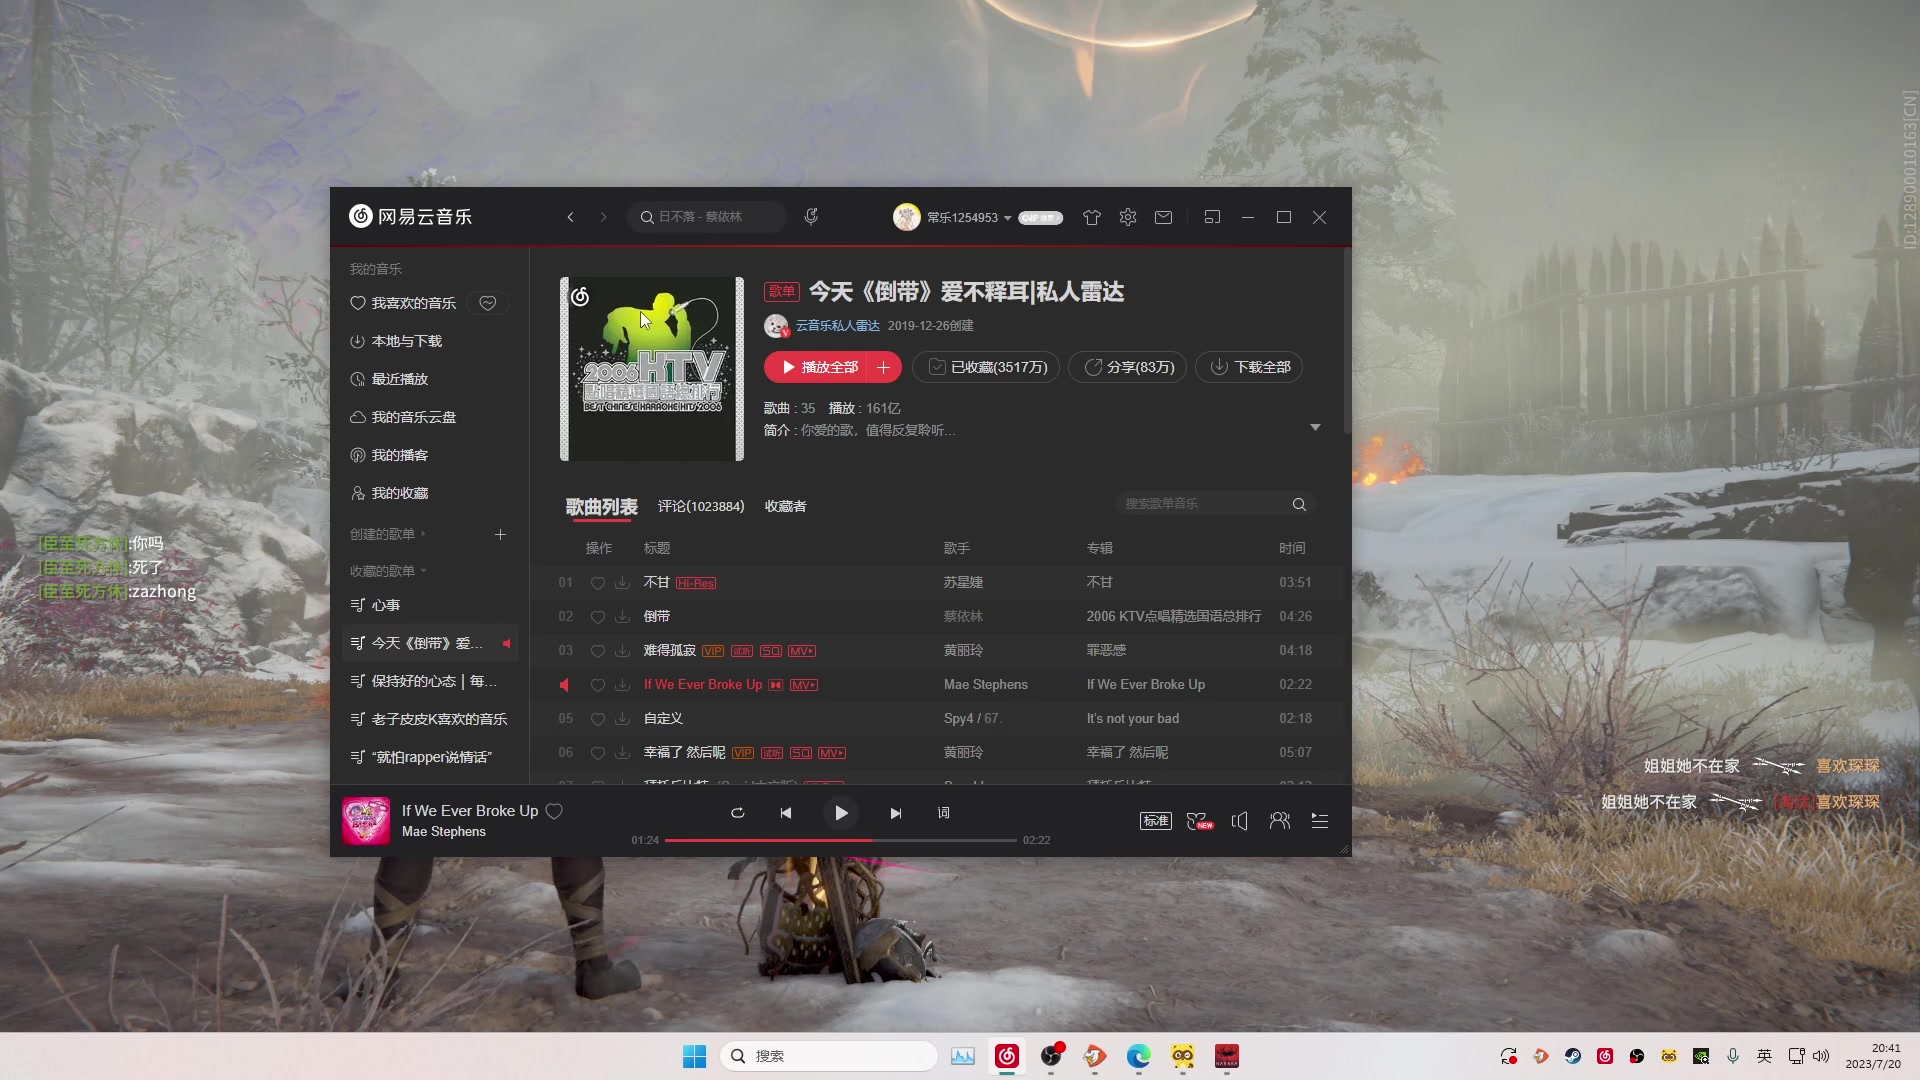Open MV for 难得孤寂
The height and width of the screenshot is (1080, 1920).
[802, 651]
